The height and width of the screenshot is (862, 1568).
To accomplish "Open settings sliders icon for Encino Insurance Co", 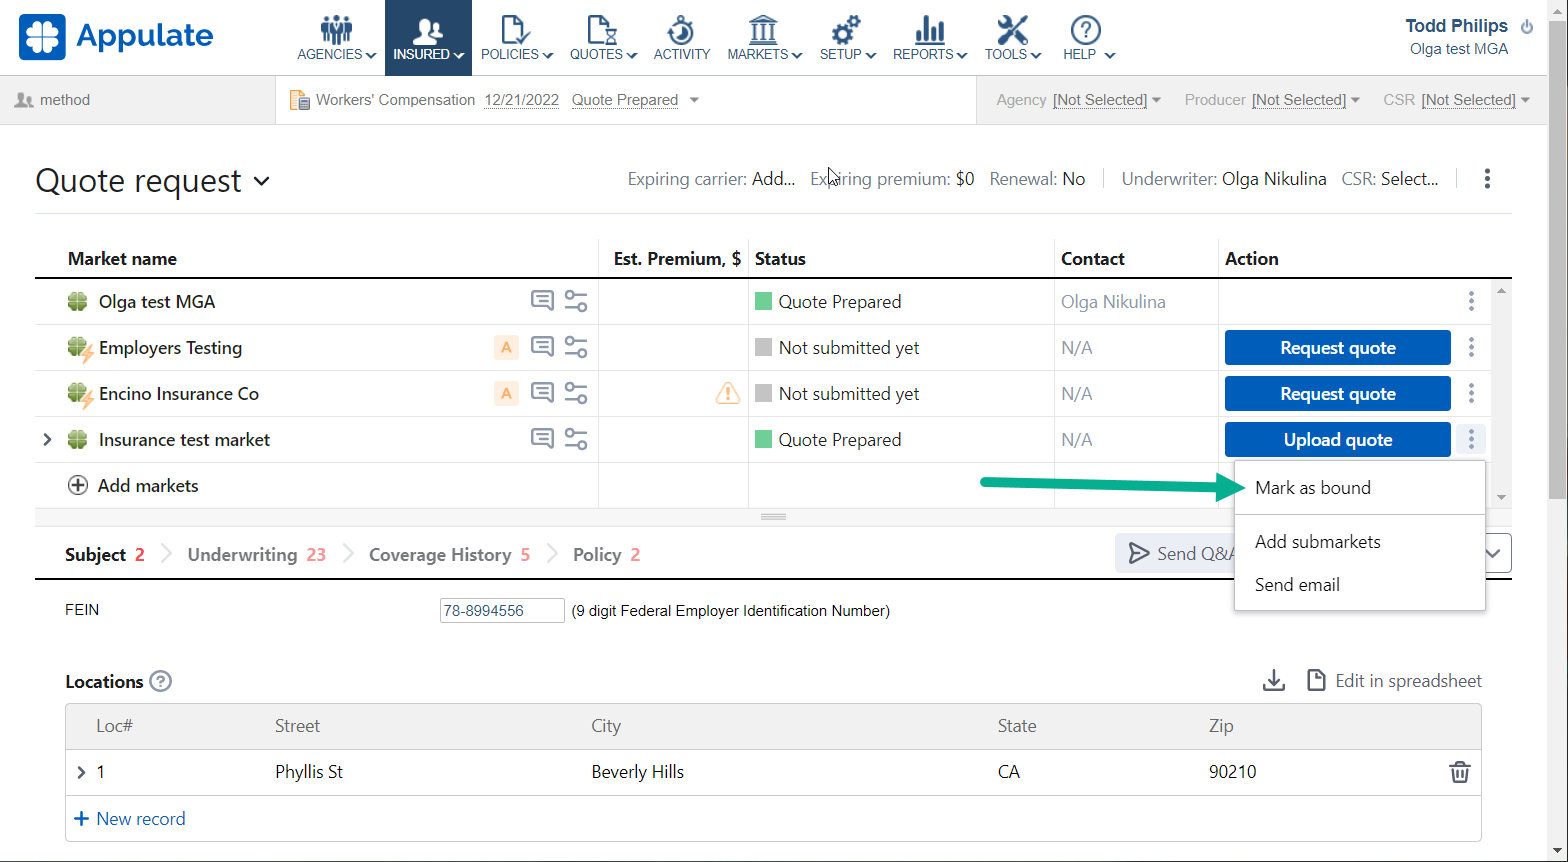I will [576, 393].
